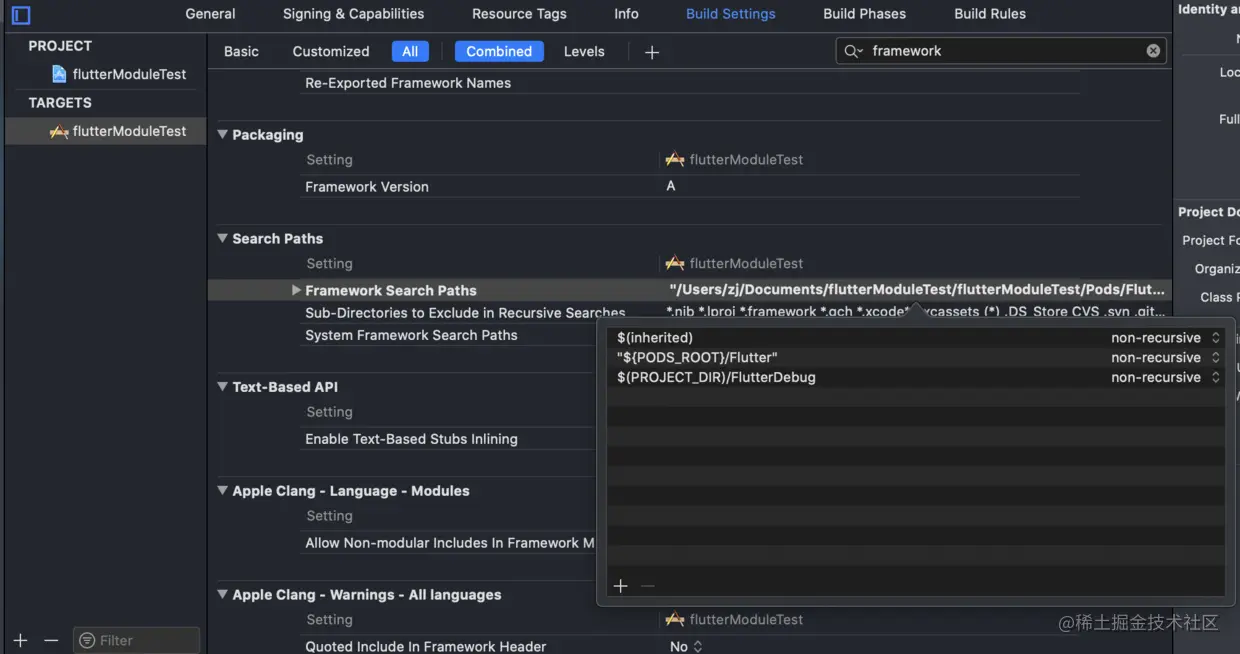
Task: Click the PROJECT sidebar heading
Action: tap(60, 46)
